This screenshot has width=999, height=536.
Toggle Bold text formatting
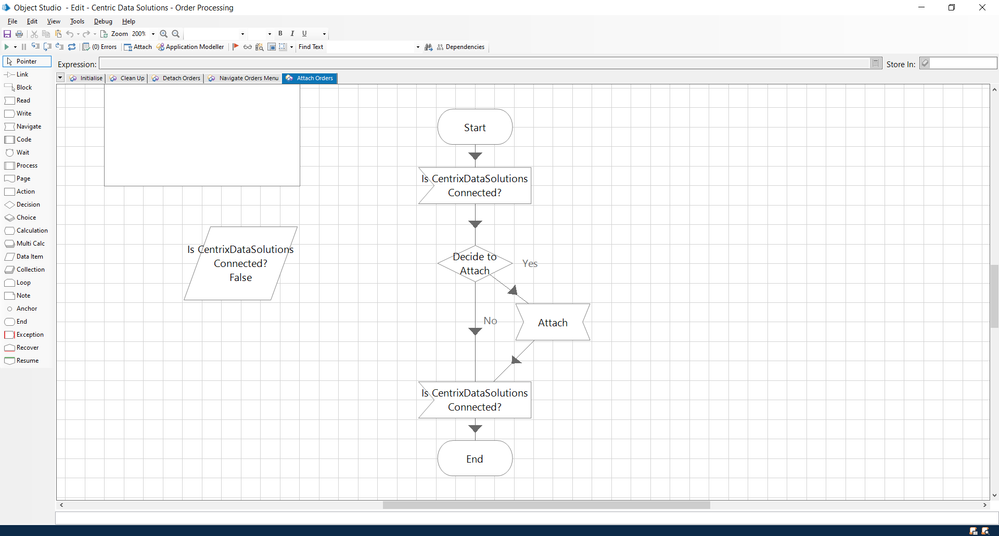tap(280, 34)
